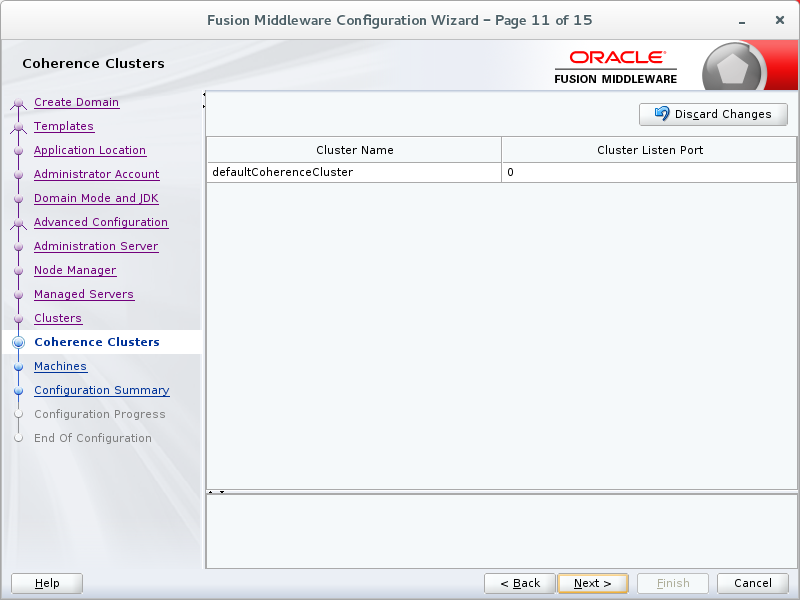800x600 pixels.
Task: Click the Templates step node icon
Action: pos(18,128)
